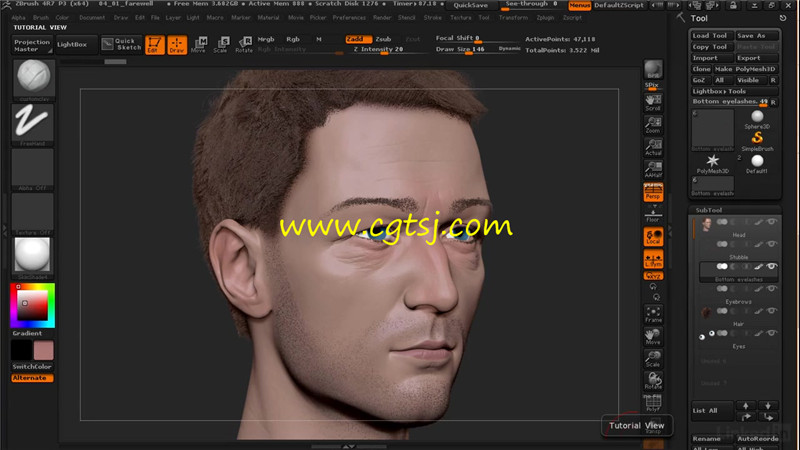
Task: Toggle the Alternate button
Action: [32, 378]
